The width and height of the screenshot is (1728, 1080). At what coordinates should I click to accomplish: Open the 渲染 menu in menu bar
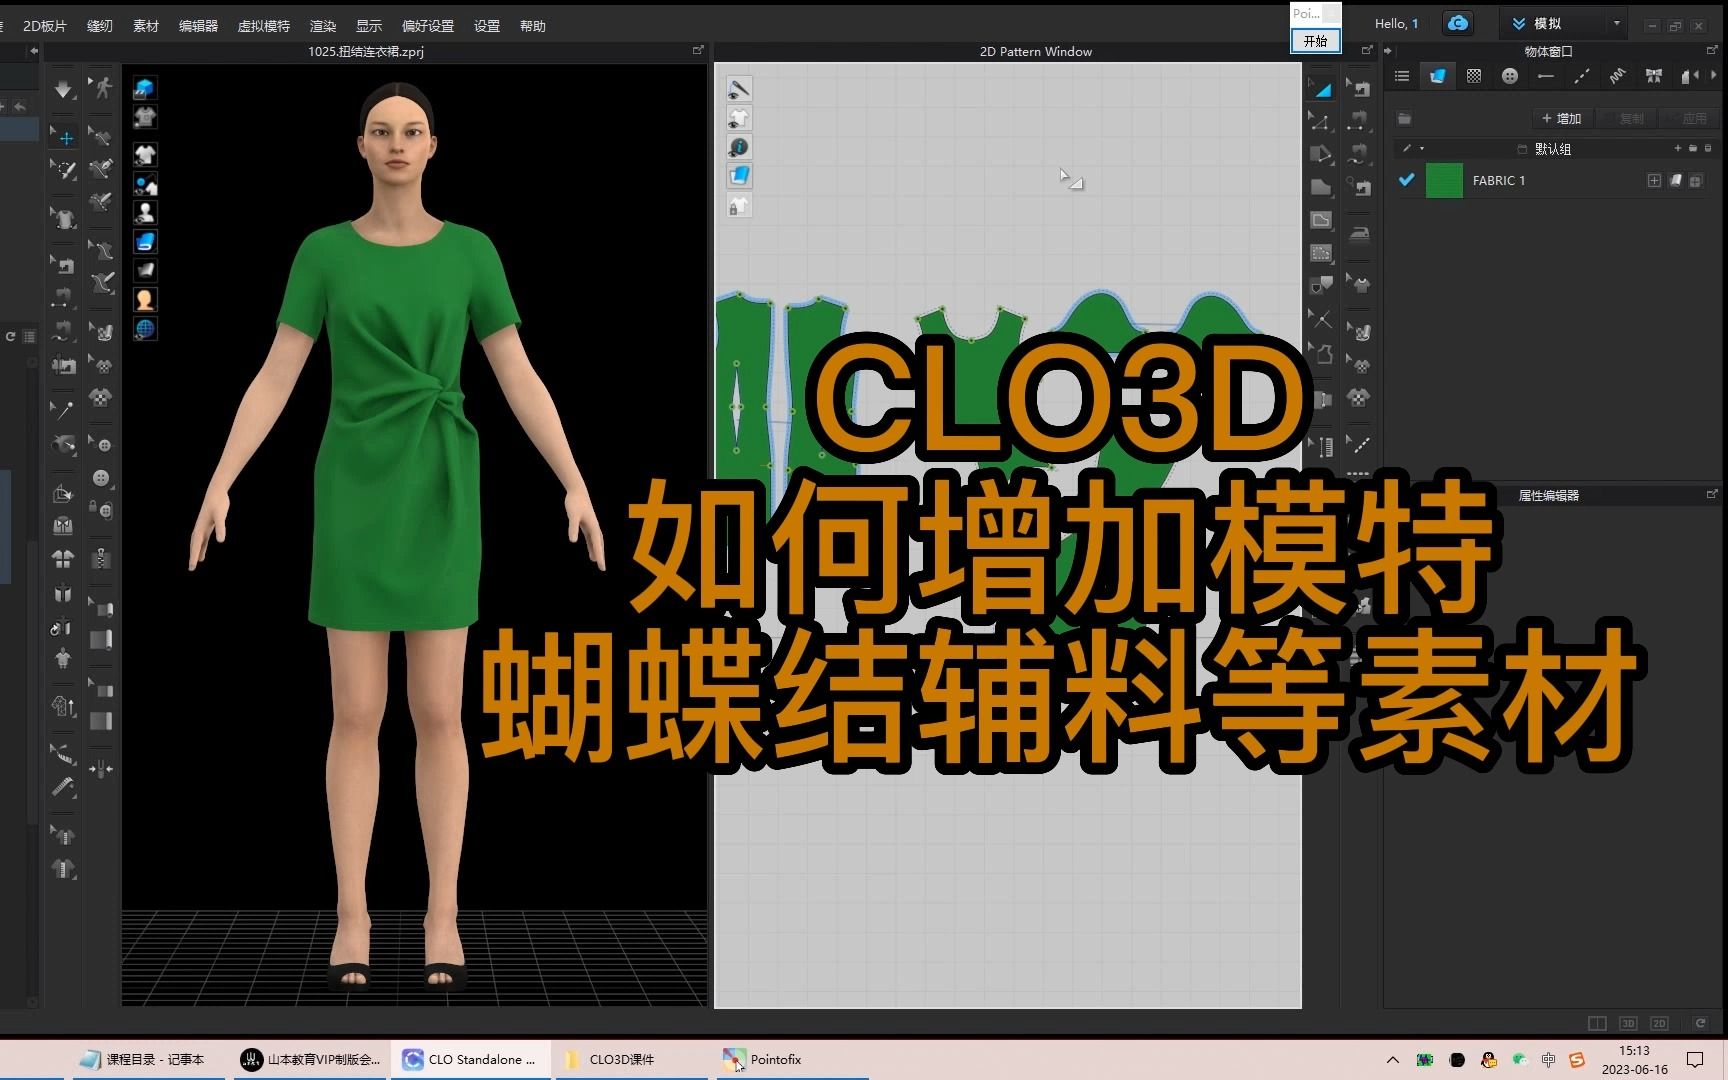pyautogui.click(x=322, y=26)
